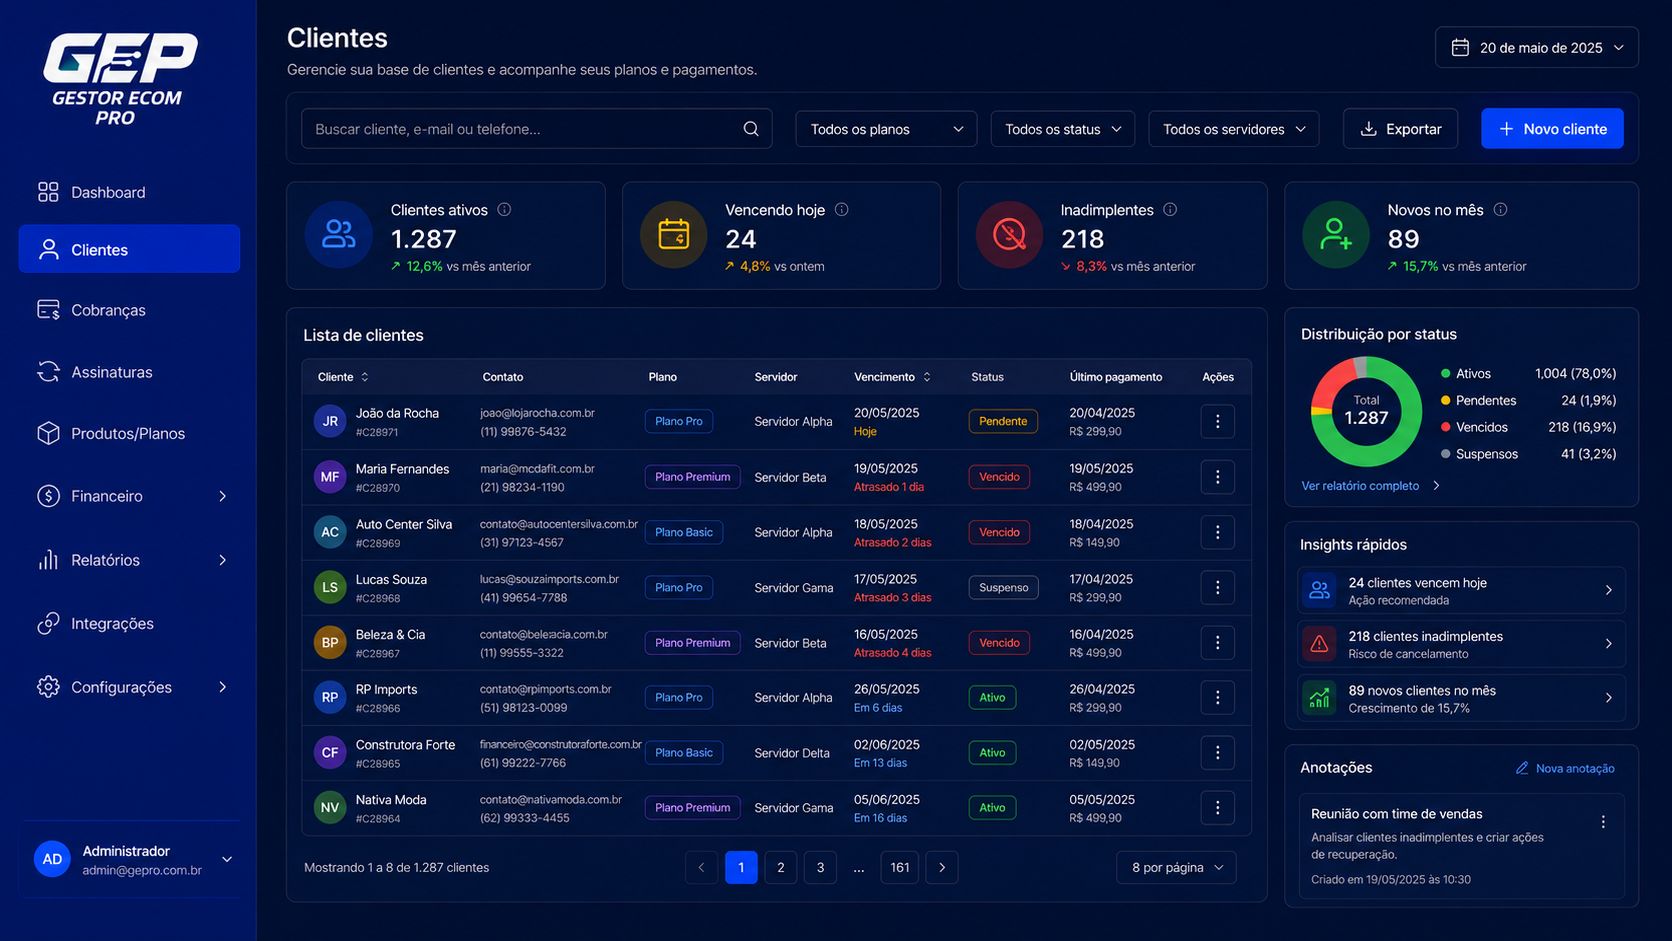Click email contato@rpimports.com.br
The width and height of the screenshot is (1672, 941).
[x=545, y=689]
